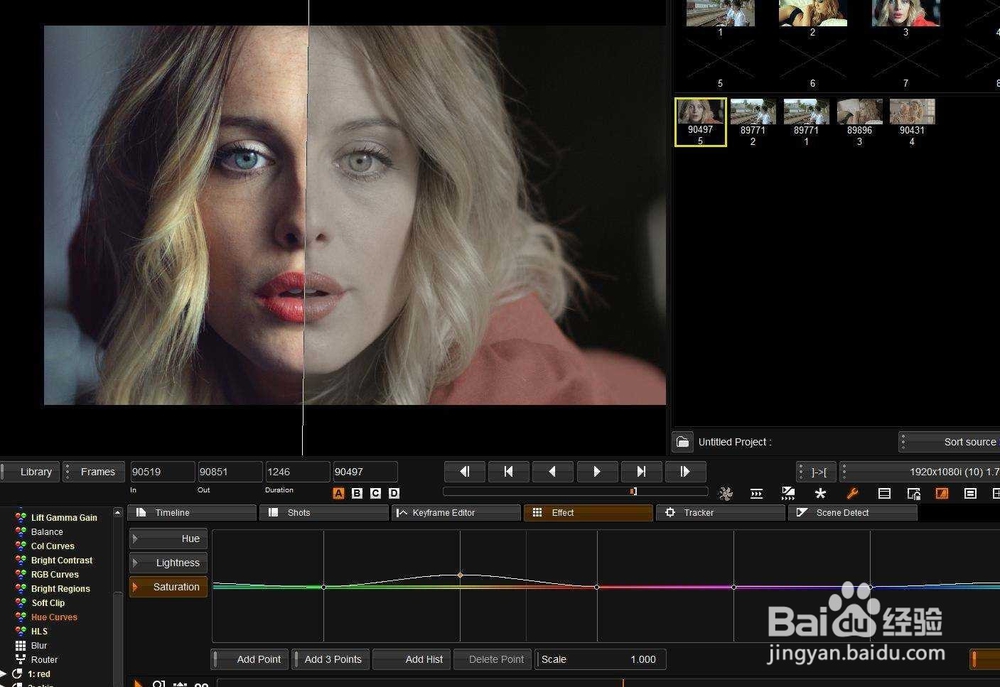This screenshot has width=1000, height=687.
Task: Click the playback position scrub bar
Action: 575,491
